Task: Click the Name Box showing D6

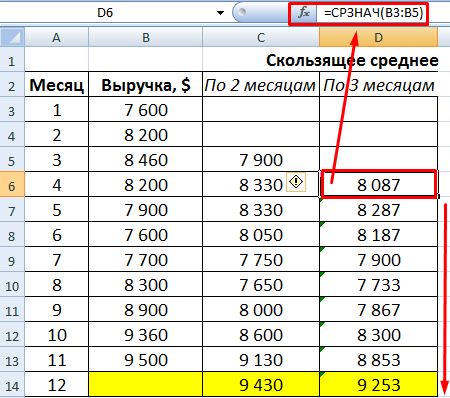Action: tap(105, 13)
